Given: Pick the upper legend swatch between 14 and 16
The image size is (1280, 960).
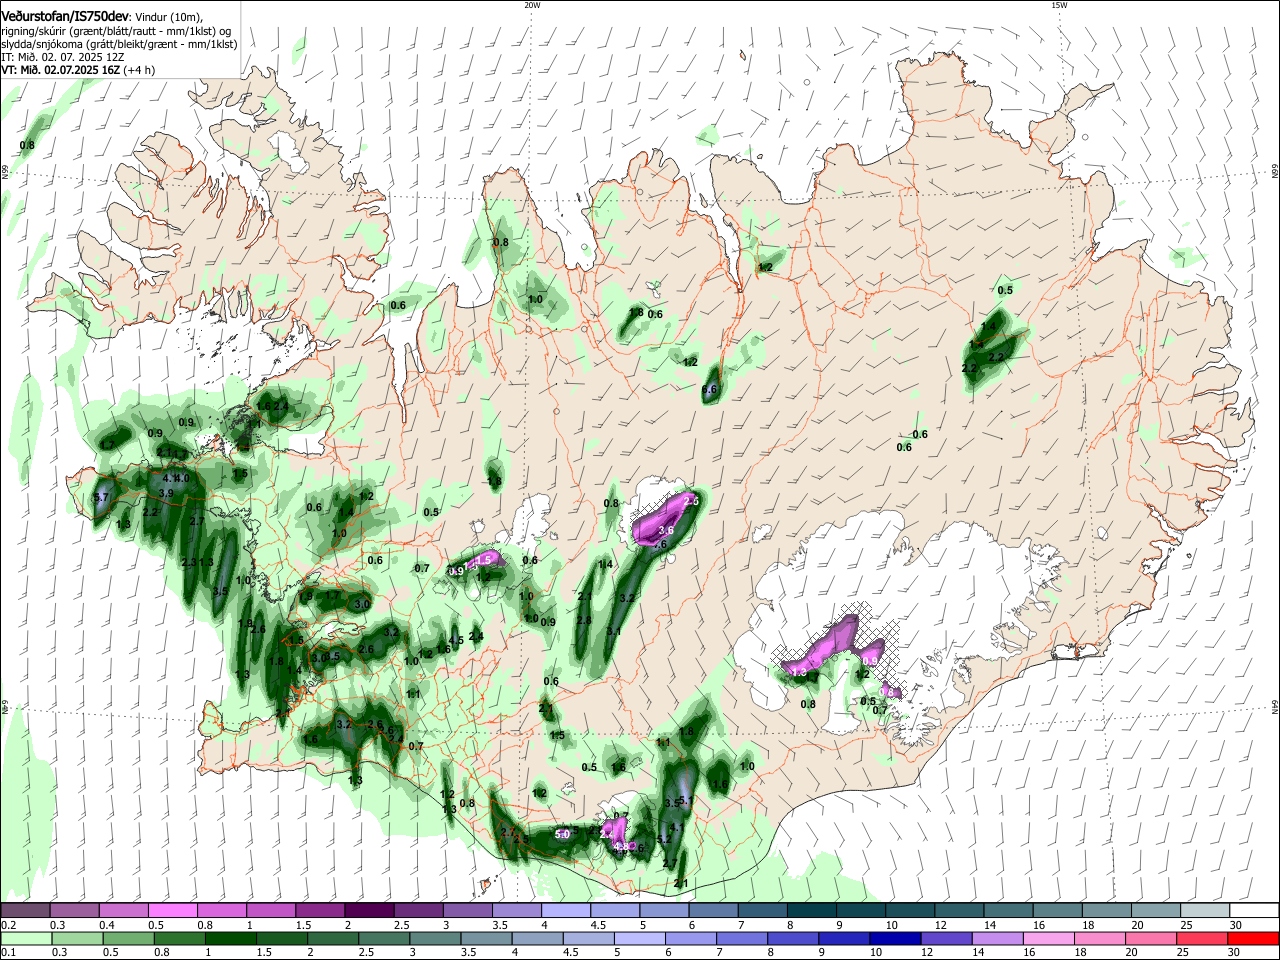Looking at the screenshot, I should (x=1008, y=910).
